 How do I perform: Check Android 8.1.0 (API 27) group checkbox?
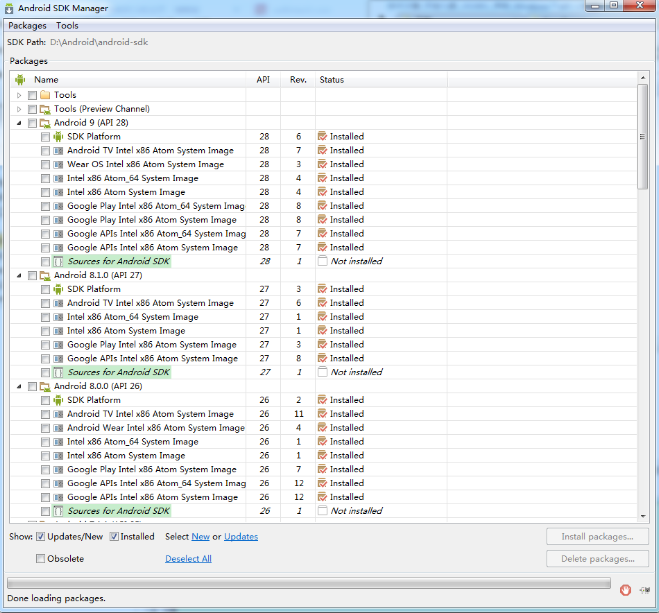(32, 276)
